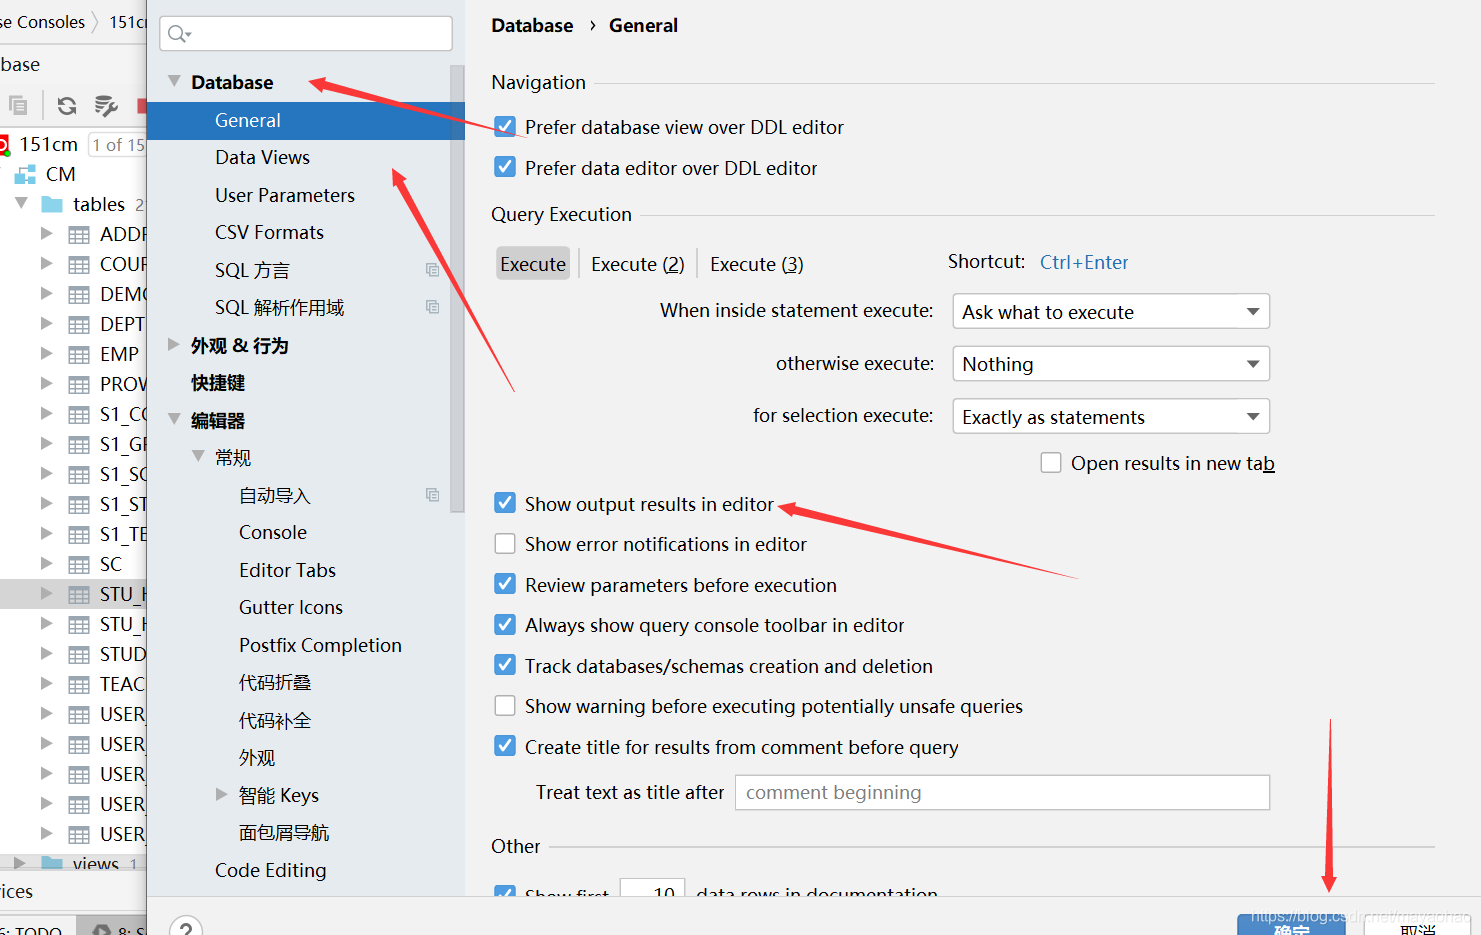Open 代码折叠 settings page
The height and width of the screenshot is (935, 1481).
point(275,682)
